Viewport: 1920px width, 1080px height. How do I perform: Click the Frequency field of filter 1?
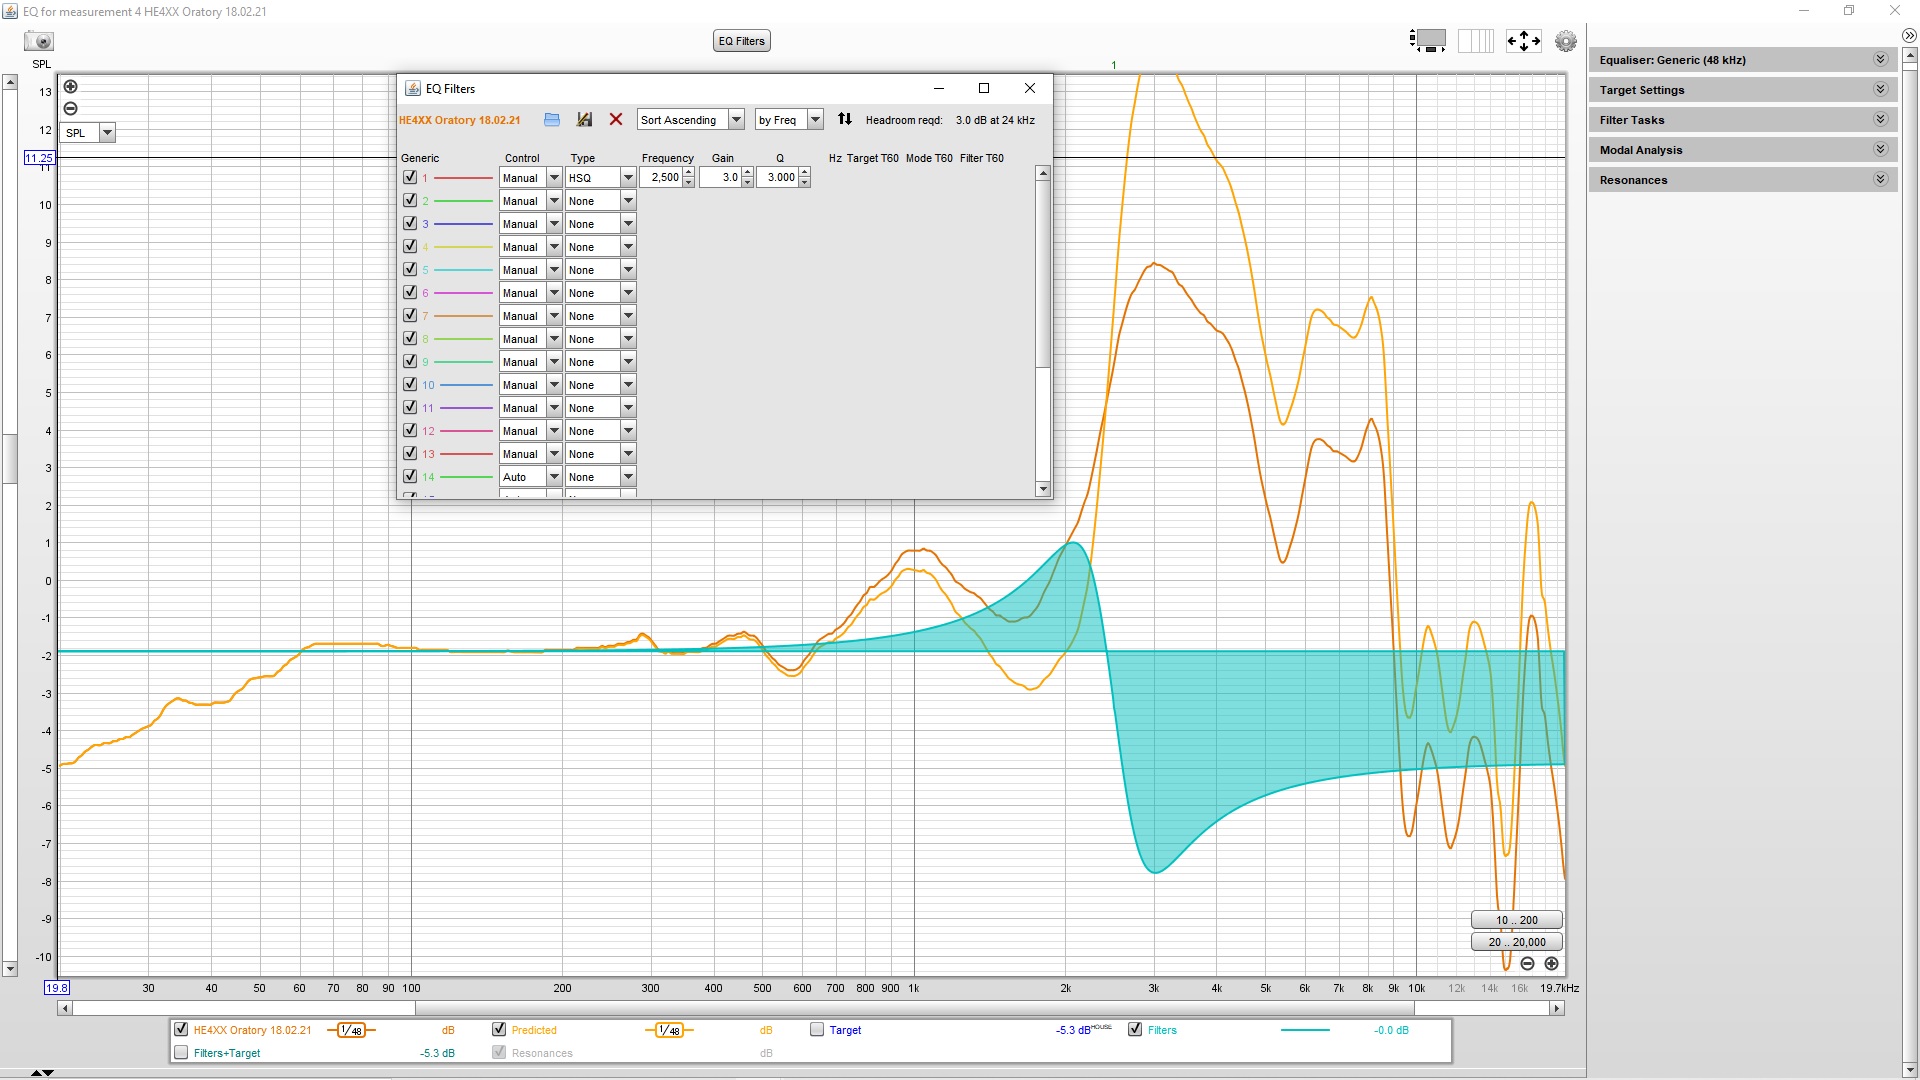coord(661,178)
